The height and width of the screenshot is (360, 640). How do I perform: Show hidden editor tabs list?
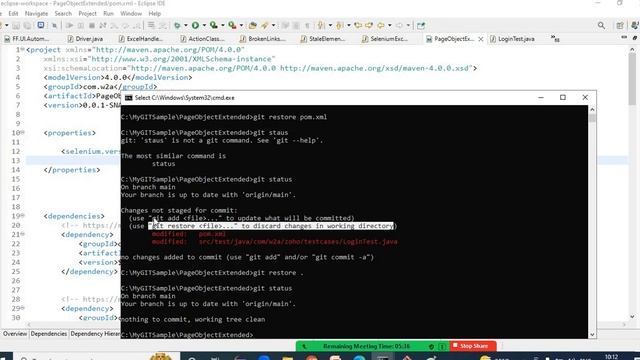coord(555,38)
